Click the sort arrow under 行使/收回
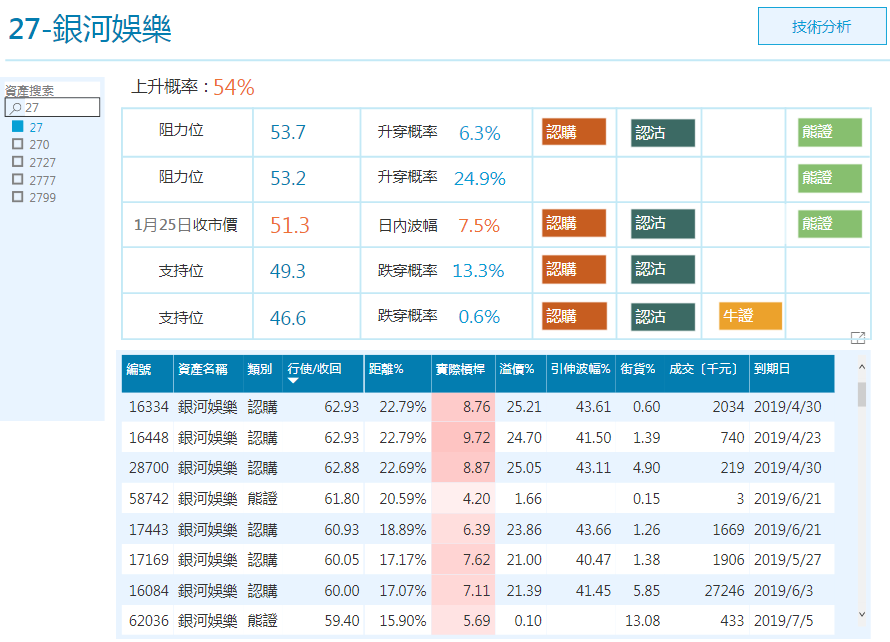The height and width of the screenshot is (642, 890). (293, 381)
